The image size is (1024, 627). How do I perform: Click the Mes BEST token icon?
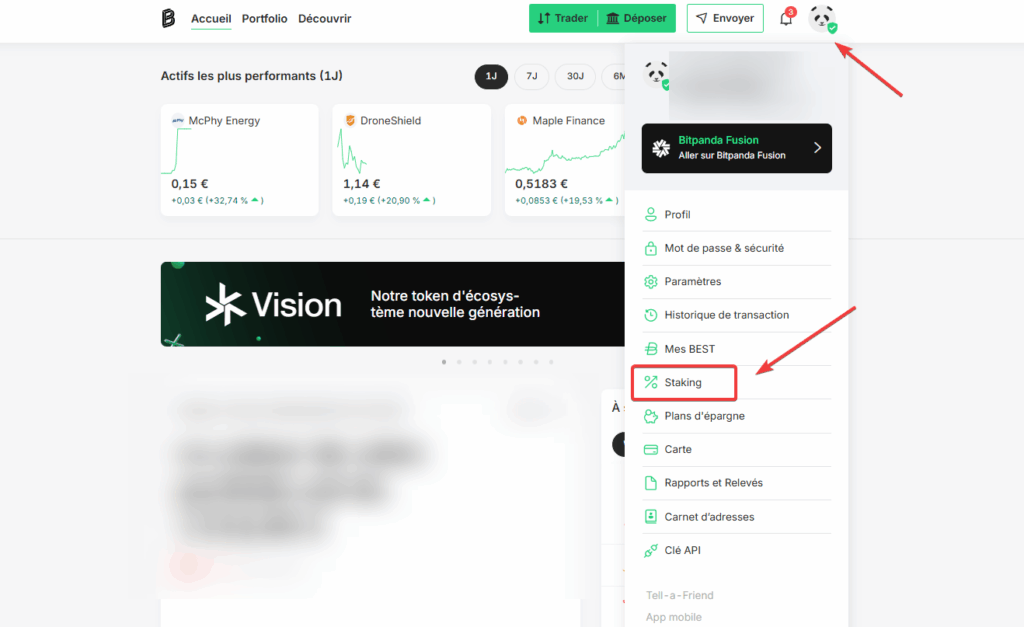[x=650, y=349]
